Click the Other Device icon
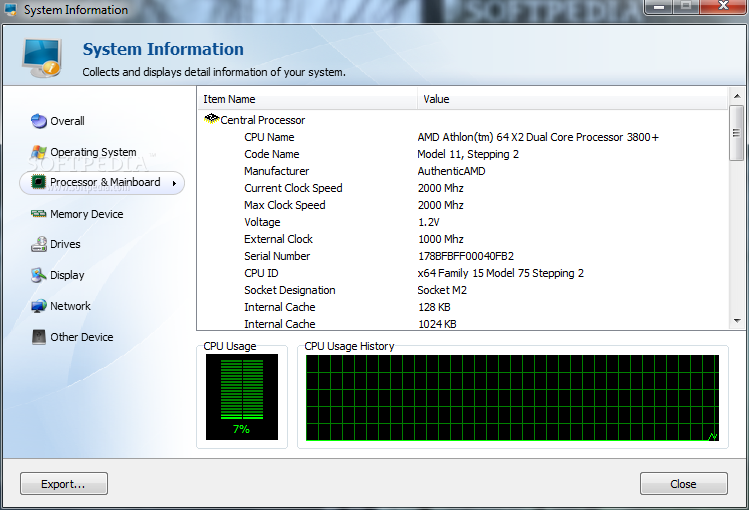Viewport: 749px width, 510px height. pos(39,337)
